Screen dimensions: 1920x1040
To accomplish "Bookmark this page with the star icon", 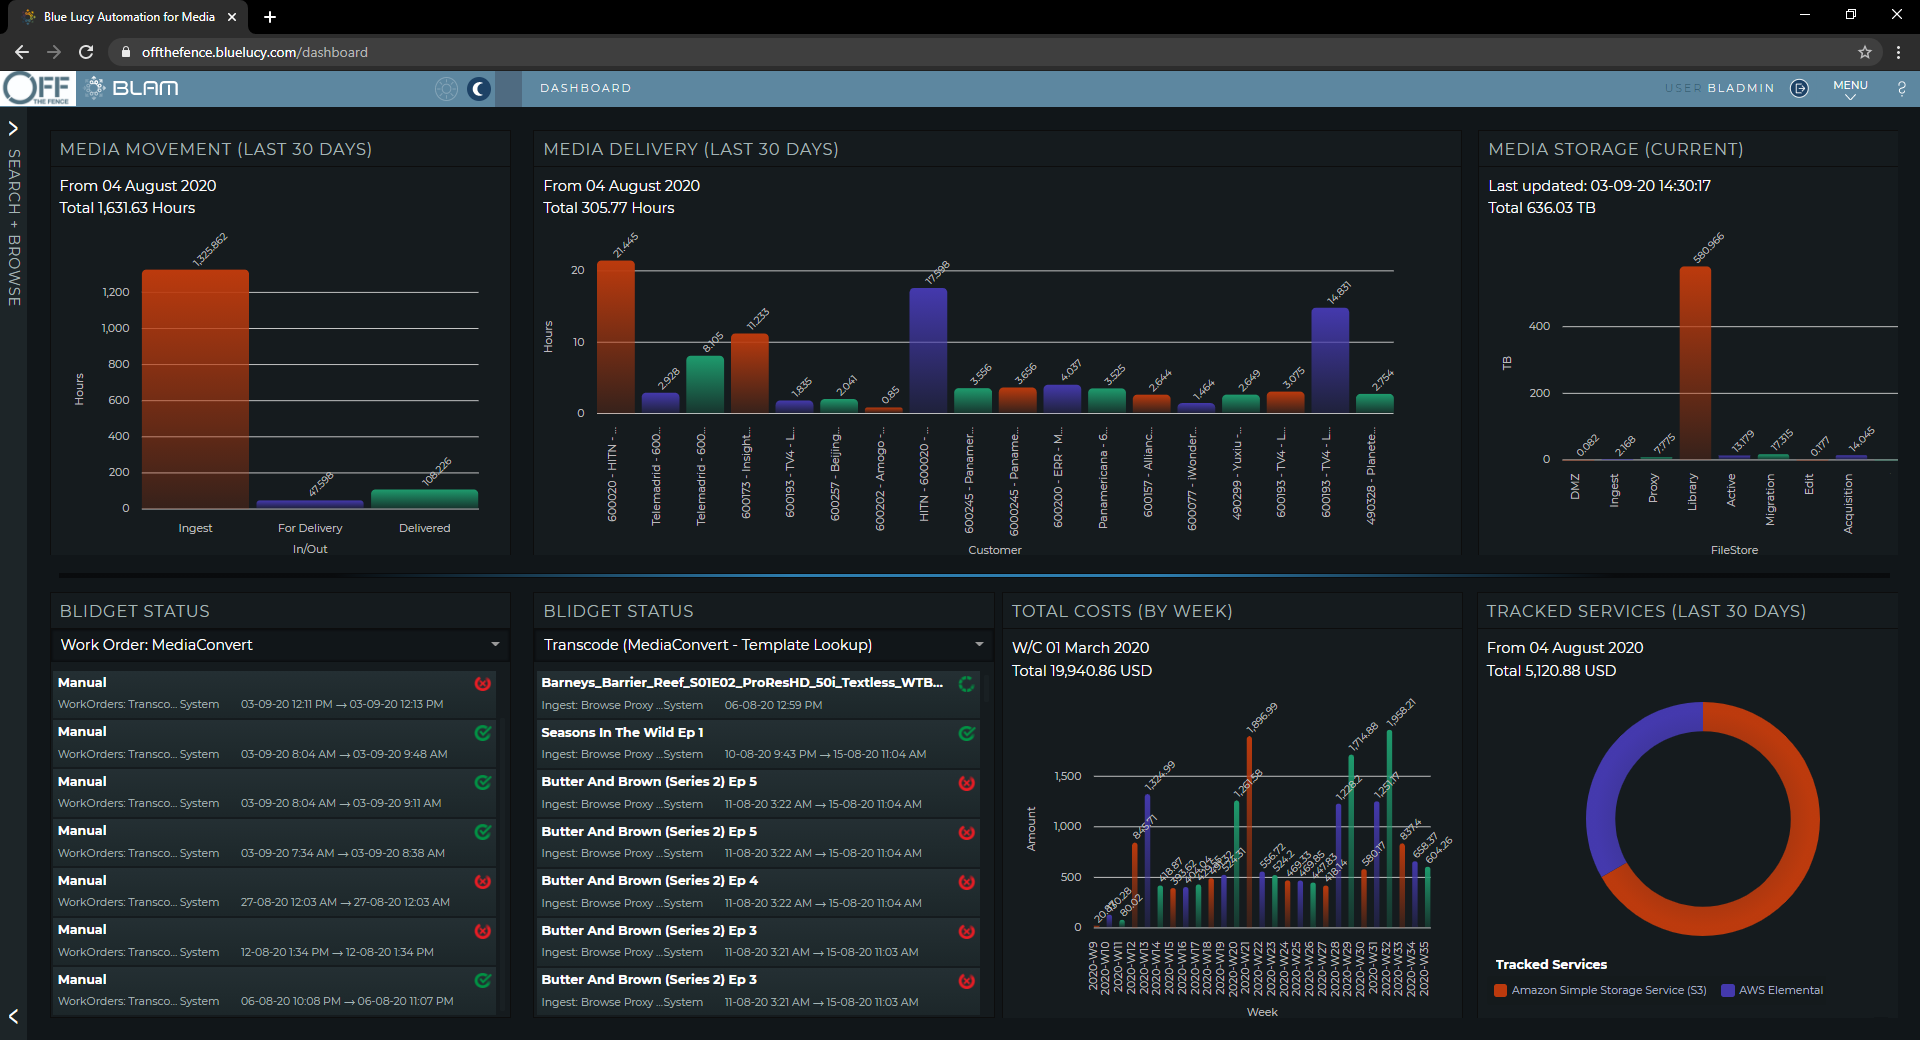I will point(1864,52).
